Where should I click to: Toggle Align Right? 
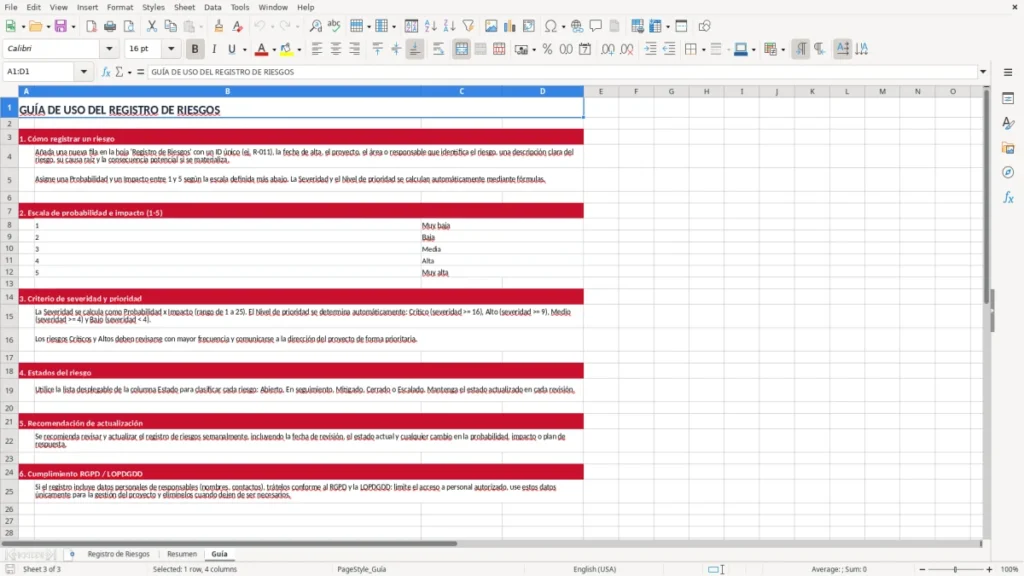click(355, 49)
